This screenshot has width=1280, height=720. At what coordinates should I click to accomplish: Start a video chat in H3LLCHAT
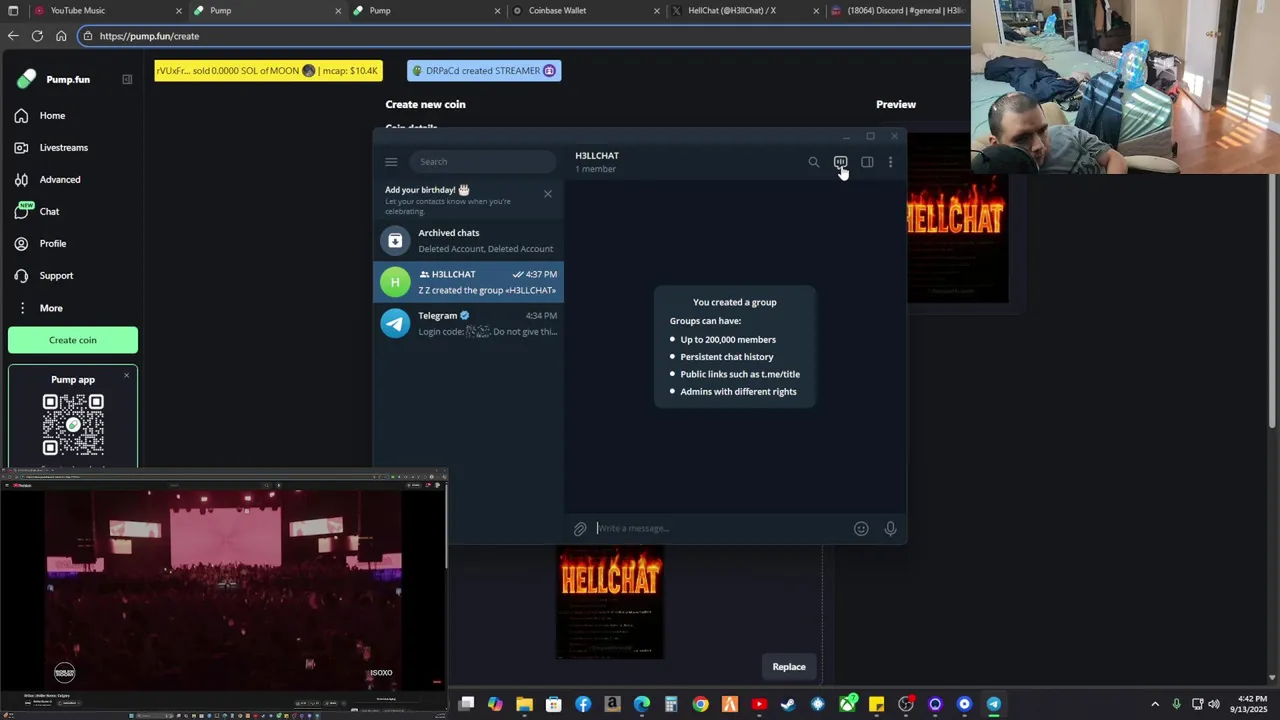point(840,162)
